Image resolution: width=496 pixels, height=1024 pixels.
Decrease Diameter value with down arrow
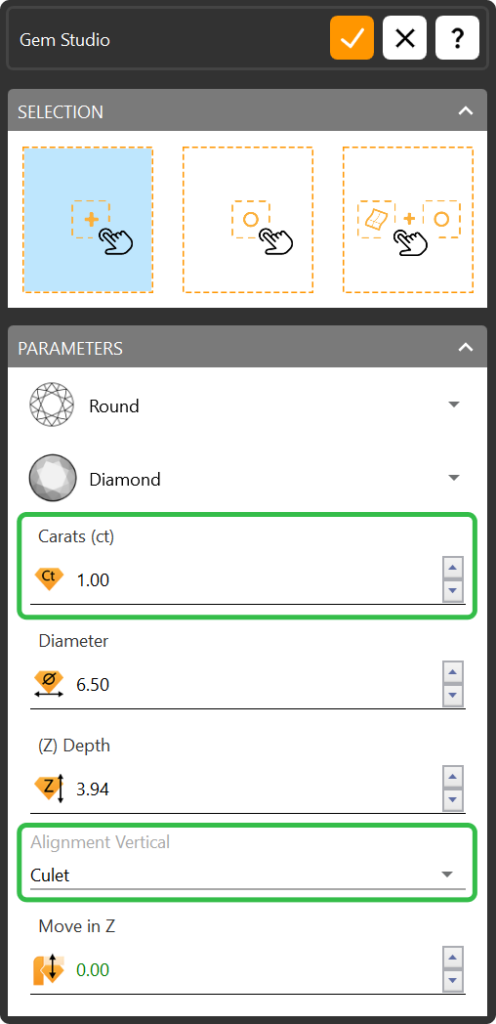[x=452, y=695]
